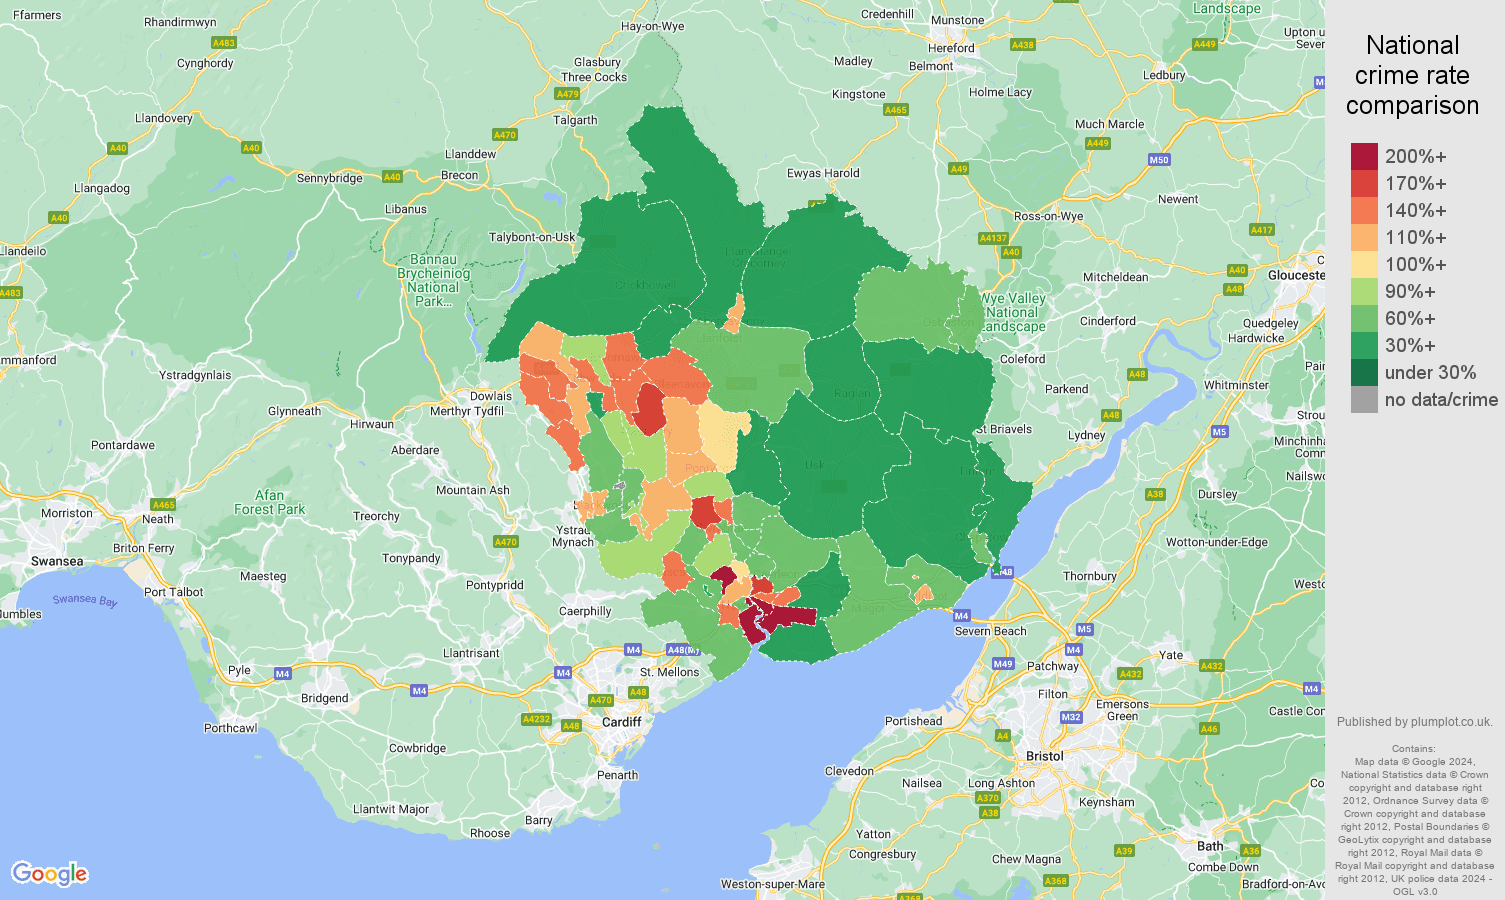
Task: Click the Brecon town label
Action: 460,175
